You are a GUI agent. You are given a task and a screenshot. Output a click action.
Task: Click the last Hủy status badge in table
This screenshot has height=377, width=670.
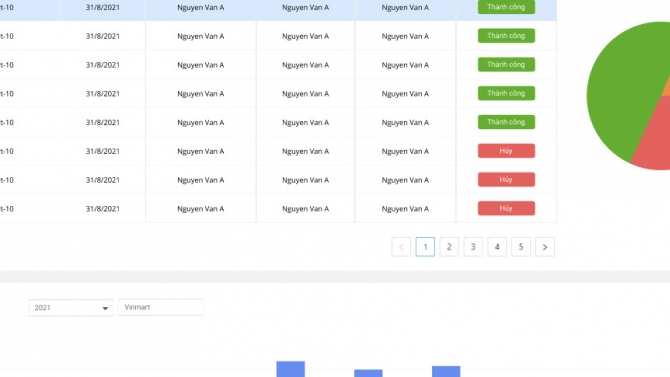click(x=506, y=208)
